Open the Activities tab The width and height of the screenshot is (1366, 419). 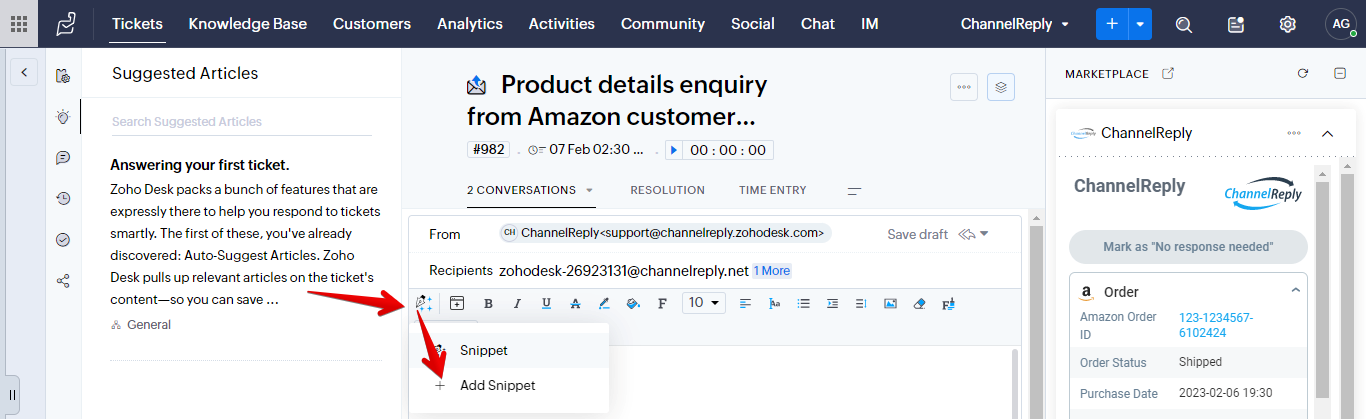click(562, 24)
